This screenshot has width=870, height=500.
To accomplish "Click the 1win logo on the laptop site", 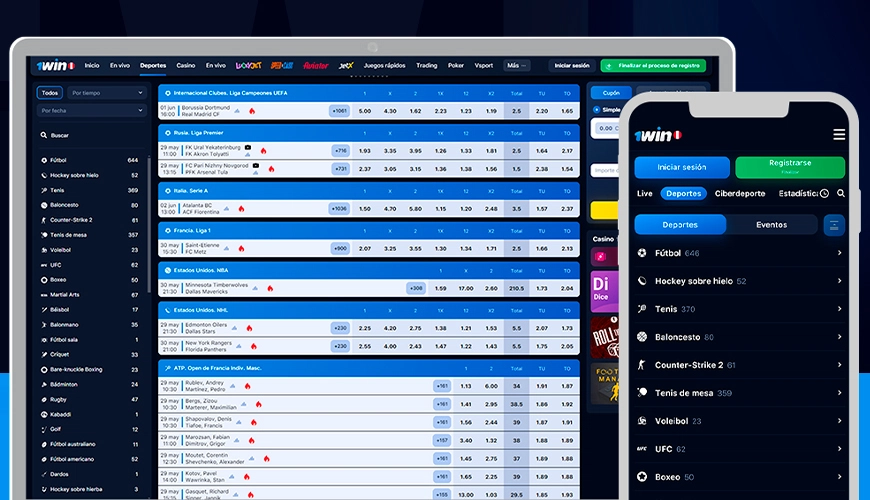I will pos(55,65).
